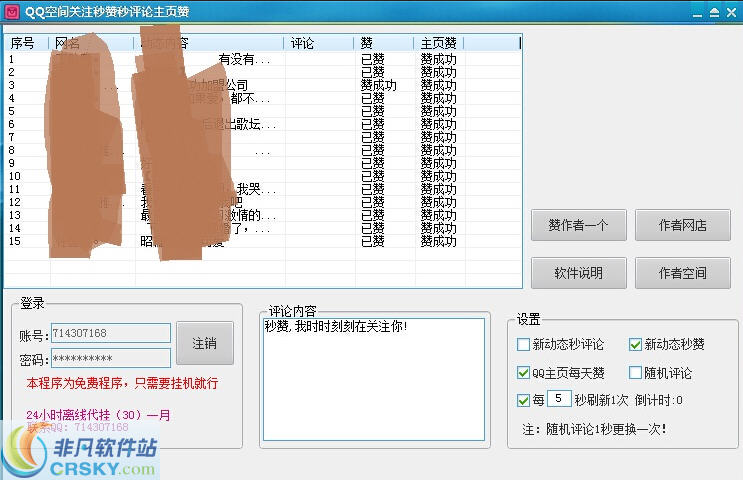Click the 赞作者一个 button
Screen dimensions: 743x480
click(x=578, y=225)
